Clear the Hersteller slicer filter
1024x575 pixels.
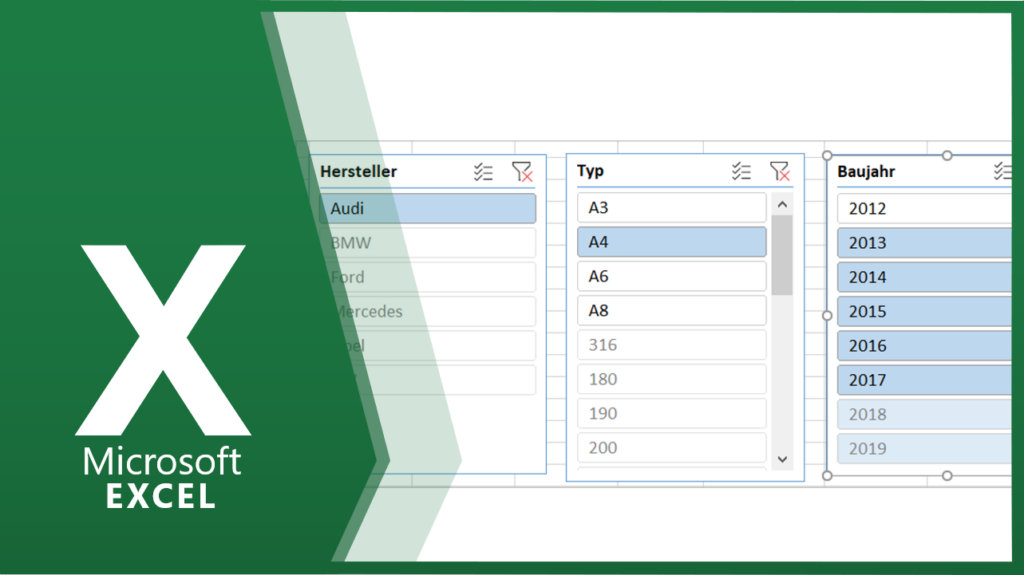pyautogui.click(x=522, y=172)
